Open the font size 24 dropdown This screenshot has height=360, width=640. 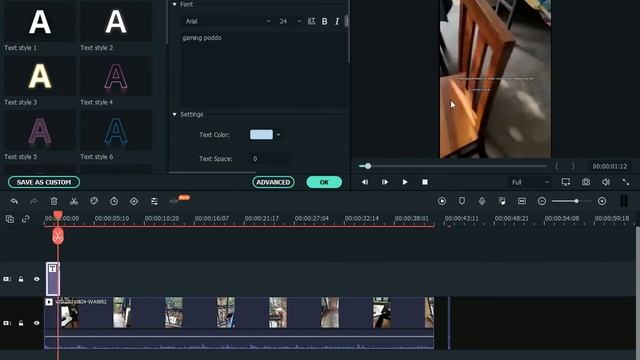click(290, 21)
